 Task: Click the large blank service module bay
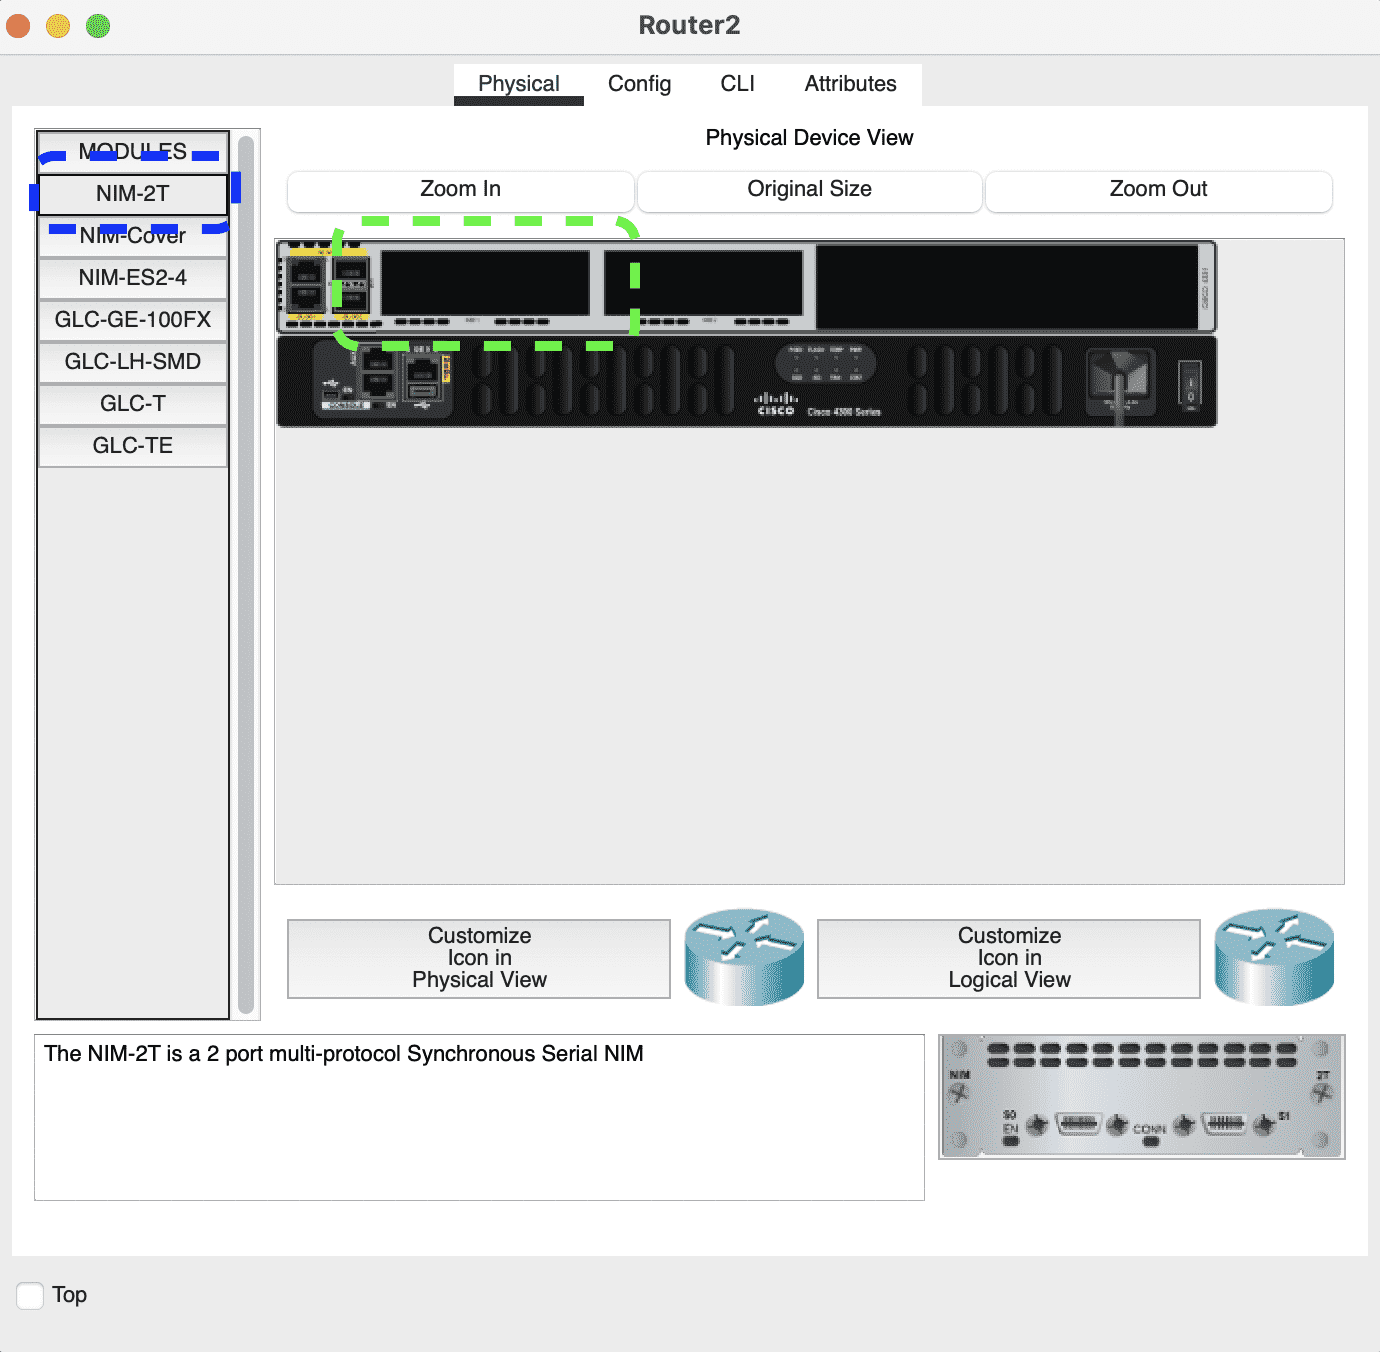tap(1008, 286)
